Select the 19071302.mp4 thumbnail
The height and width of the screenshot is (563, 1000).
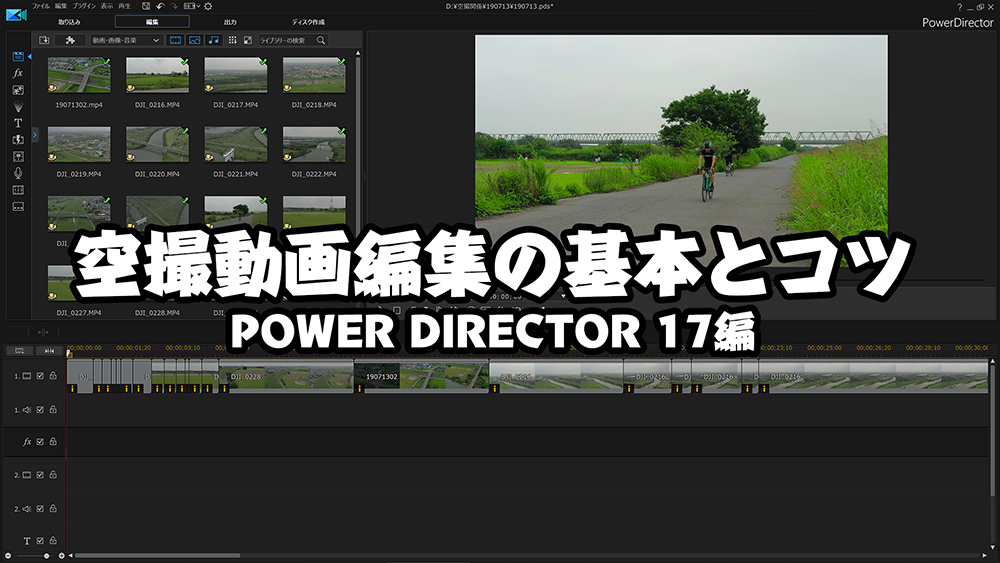(79, 75)
